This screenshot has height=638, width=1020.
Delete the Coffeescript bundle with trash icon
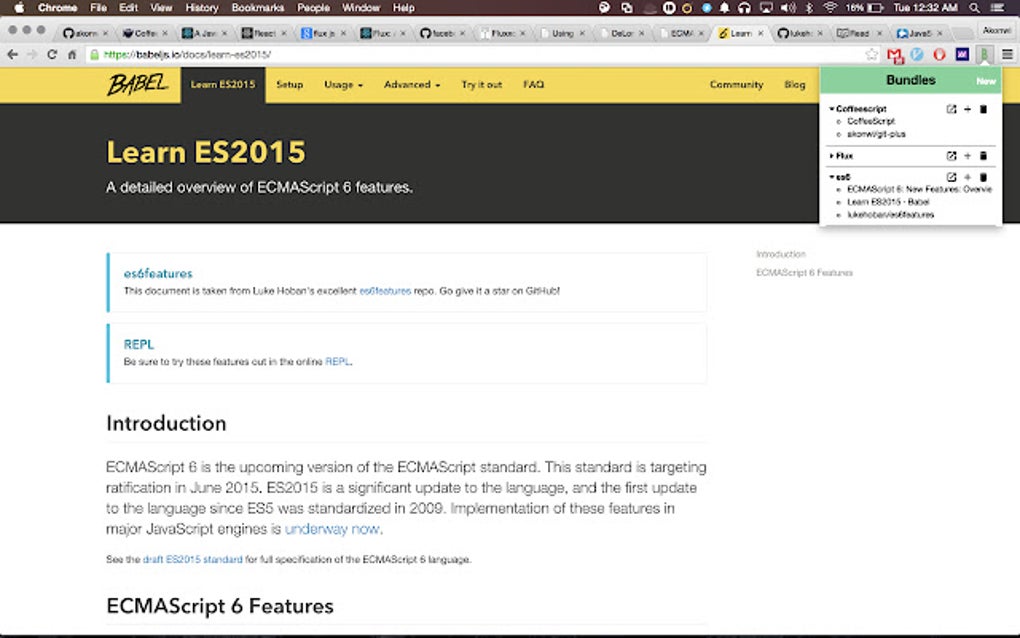click(x=982, y=109)
